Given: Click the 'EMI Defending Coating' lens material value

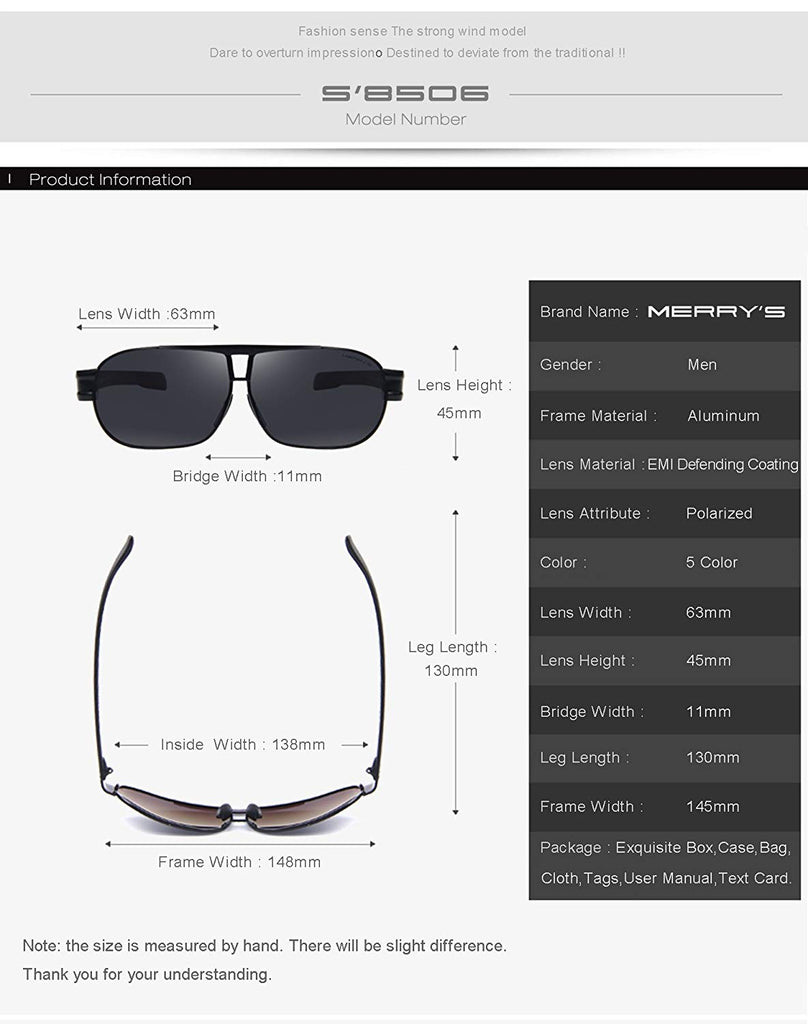Looking at the screenshot, I should click(x=722, y=464).
